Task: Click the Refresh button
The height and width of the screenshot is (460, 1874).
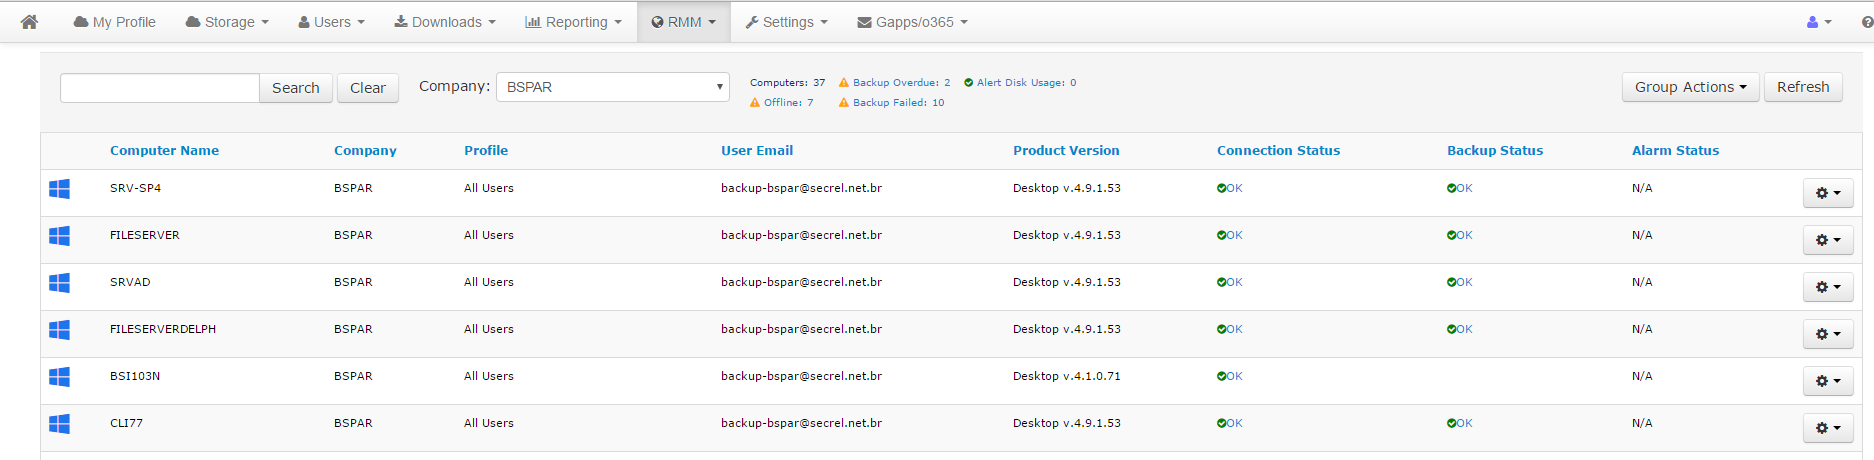Action: [x=1802, y=87]
